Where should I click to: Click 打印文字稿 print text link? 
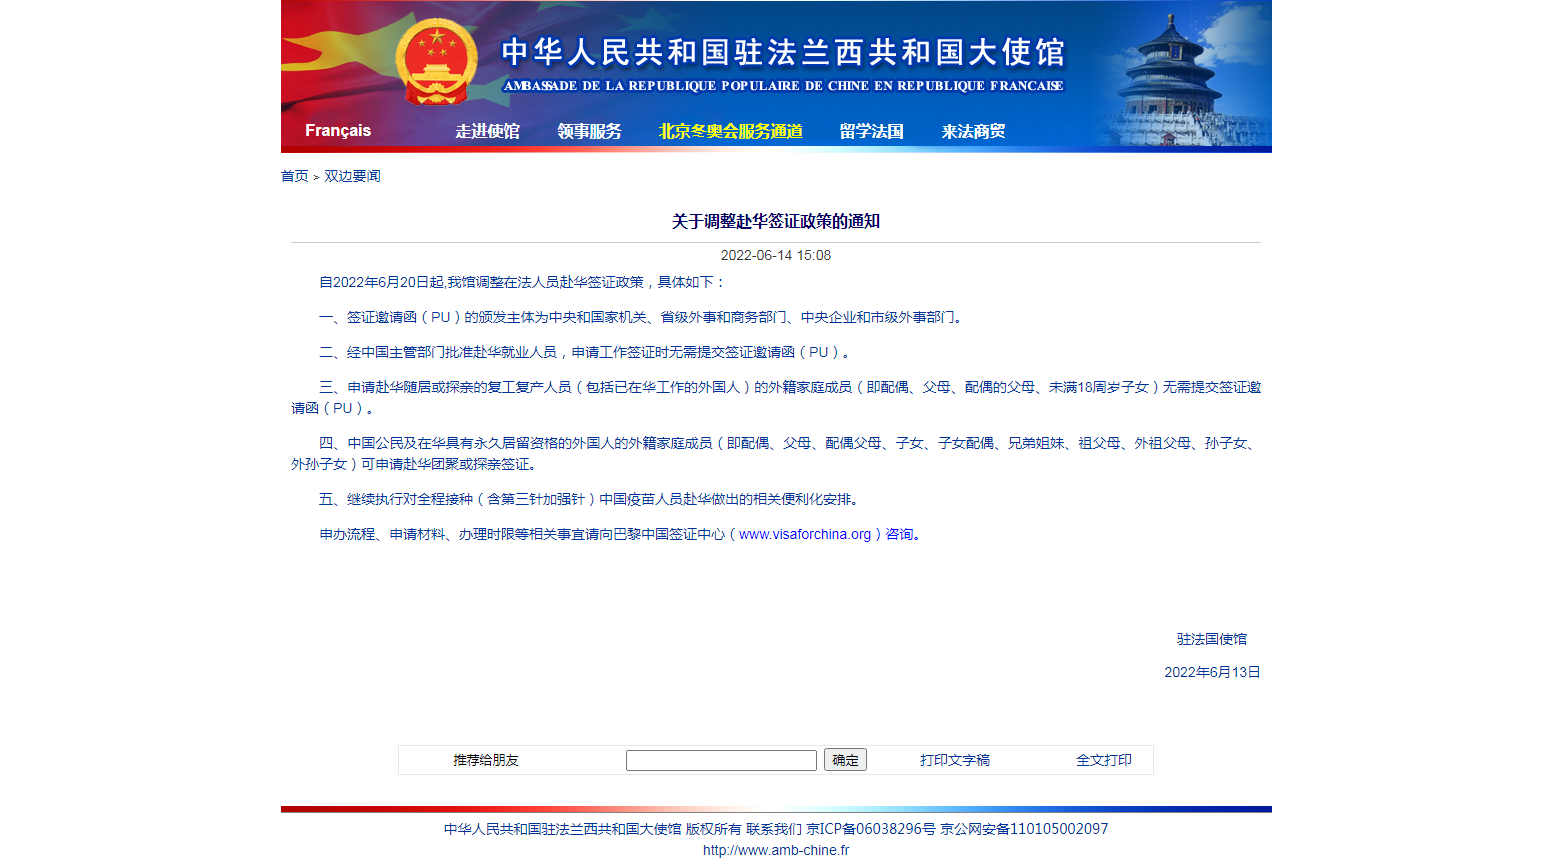[x=955, y=760]
